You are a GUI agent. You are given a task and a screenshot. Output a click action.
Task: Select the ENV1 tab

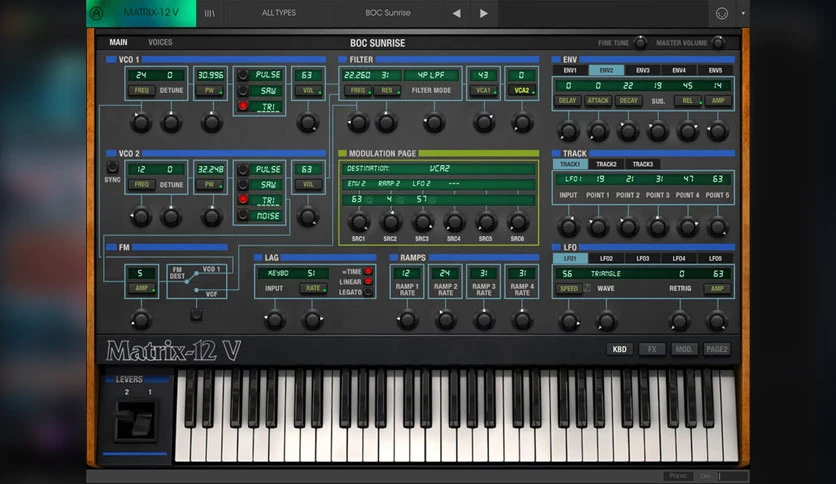pyautogui.click(x=570, y=70)
